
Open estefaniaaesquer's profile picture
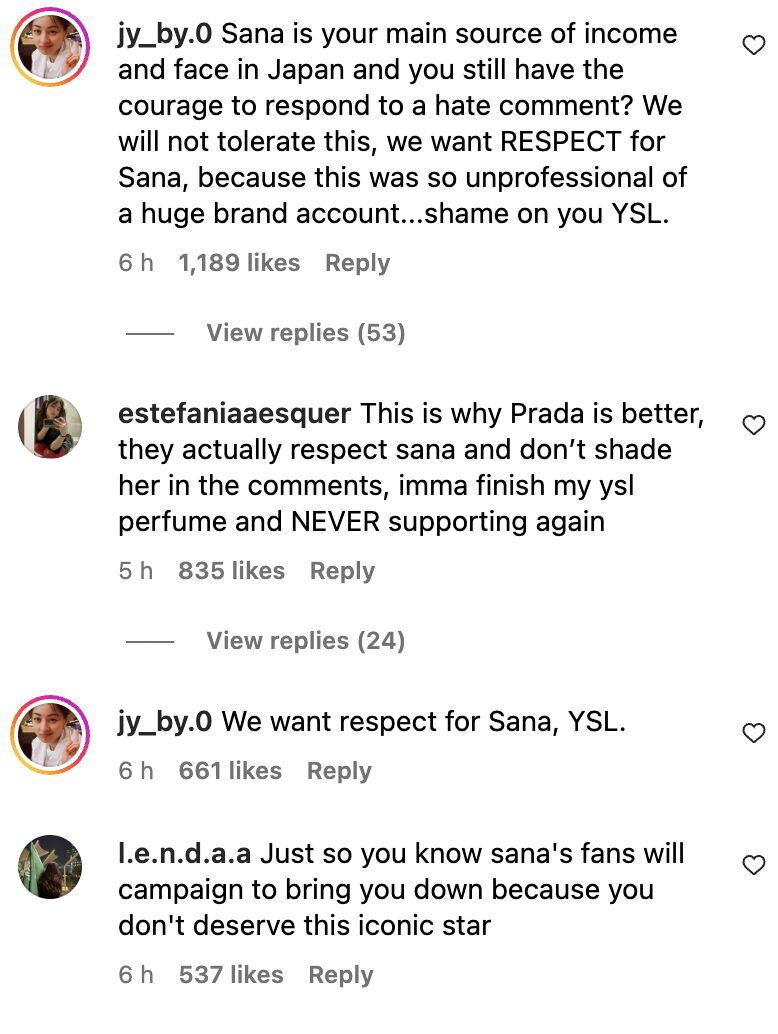49,427
